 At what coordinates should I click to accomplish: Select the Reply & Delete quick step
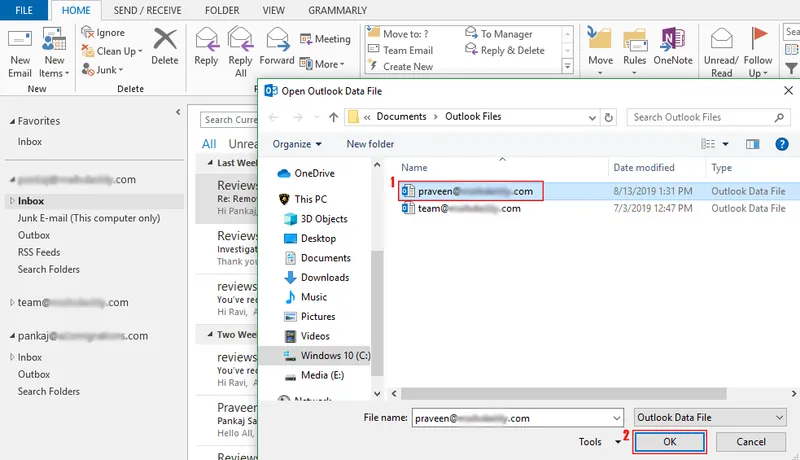(505, 50)
